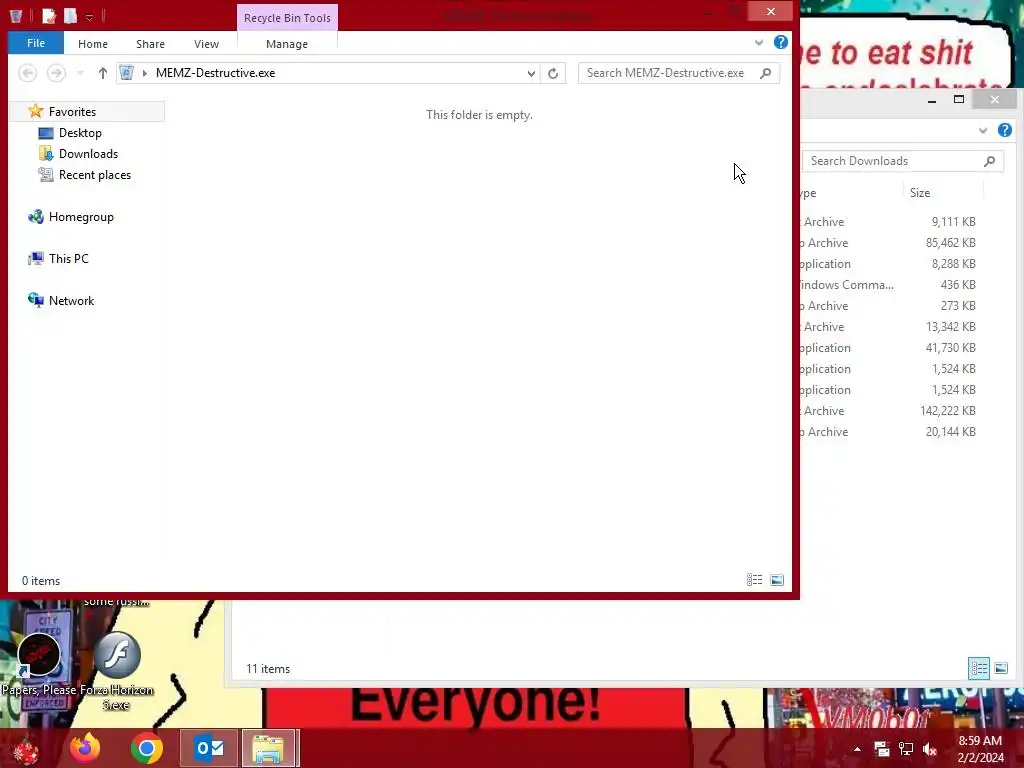Viewport: 1024px width, 768px height.
Task: Click the 11 items status text
Action: 268,669
